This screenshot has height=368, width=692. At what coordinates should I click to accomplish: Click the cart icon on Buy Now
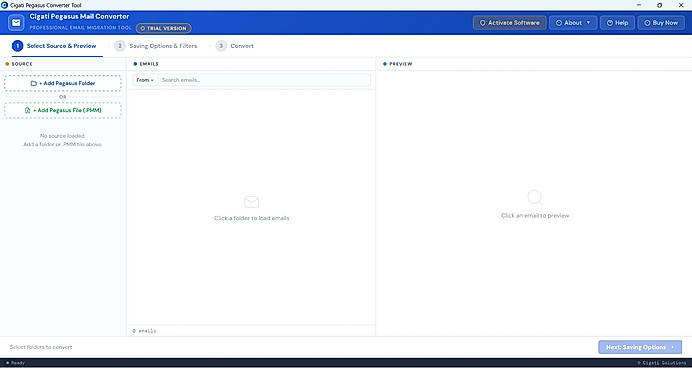(647, 23)
